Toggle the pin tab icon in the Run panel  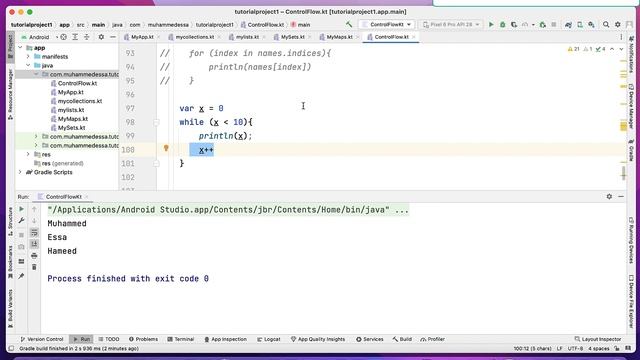(21, 276)
